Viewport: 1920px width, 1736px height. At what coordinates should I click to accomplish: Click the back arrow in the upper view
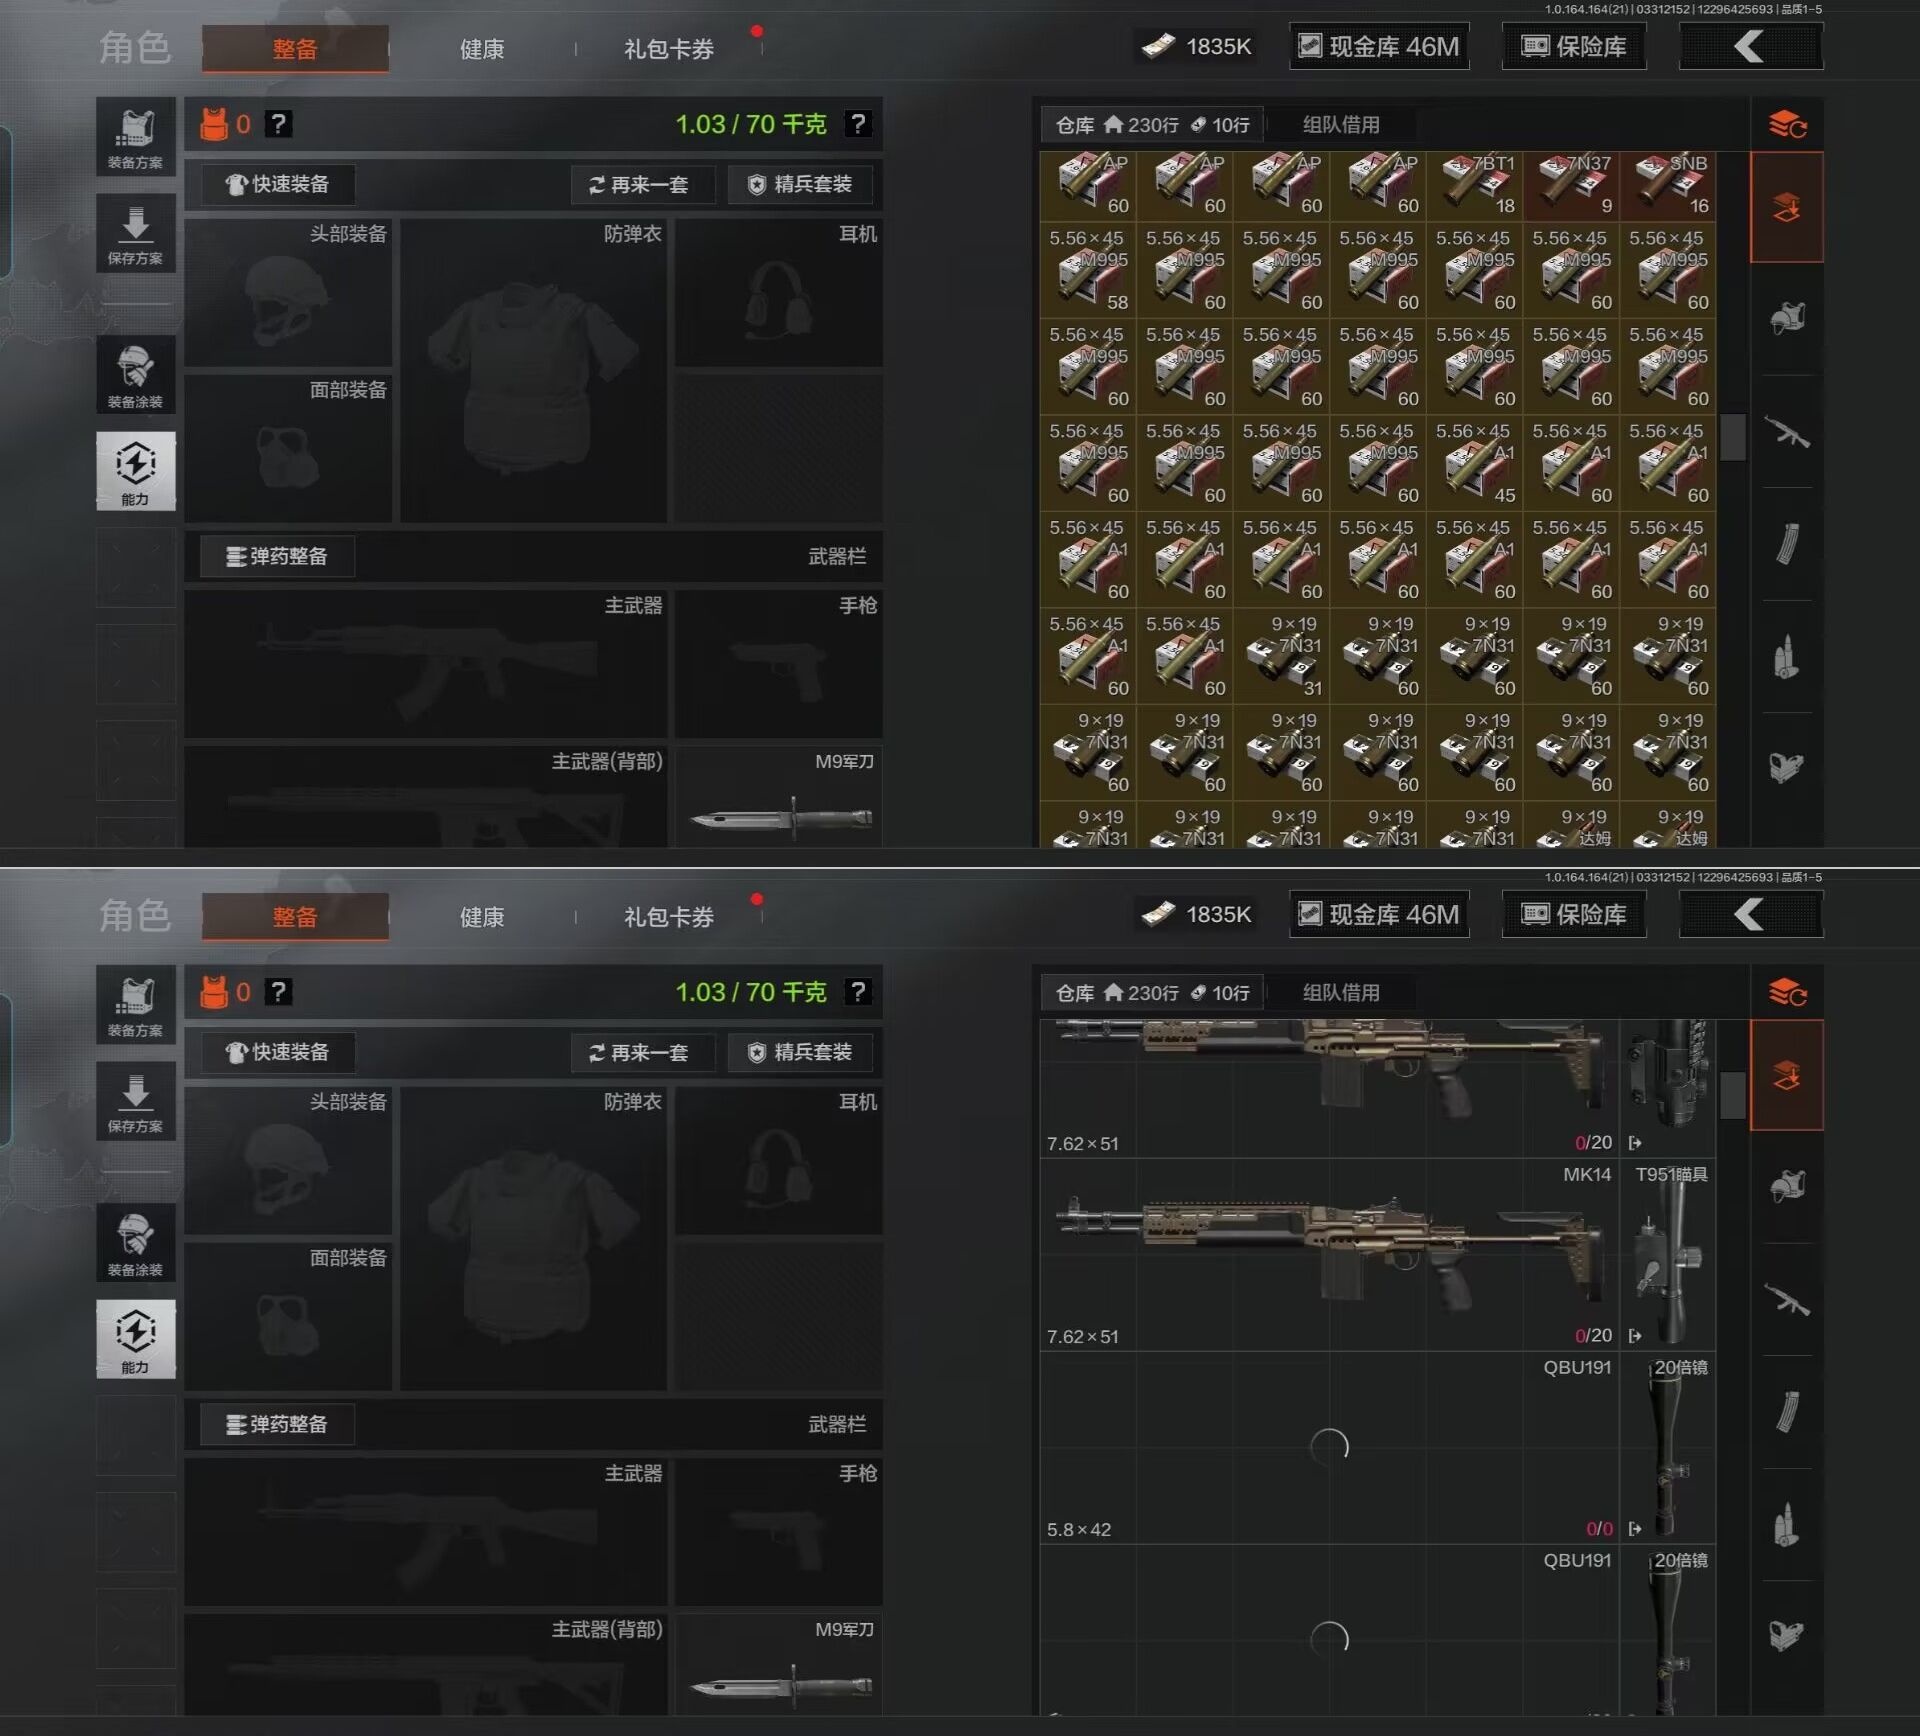pyautogui.click(x=1750, y=46)
